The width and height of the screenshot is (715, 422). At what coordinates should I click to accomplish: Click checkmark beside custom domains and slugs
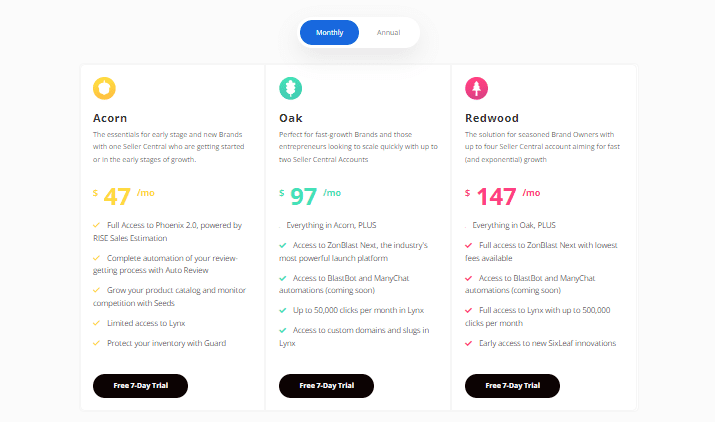point(283,330)
